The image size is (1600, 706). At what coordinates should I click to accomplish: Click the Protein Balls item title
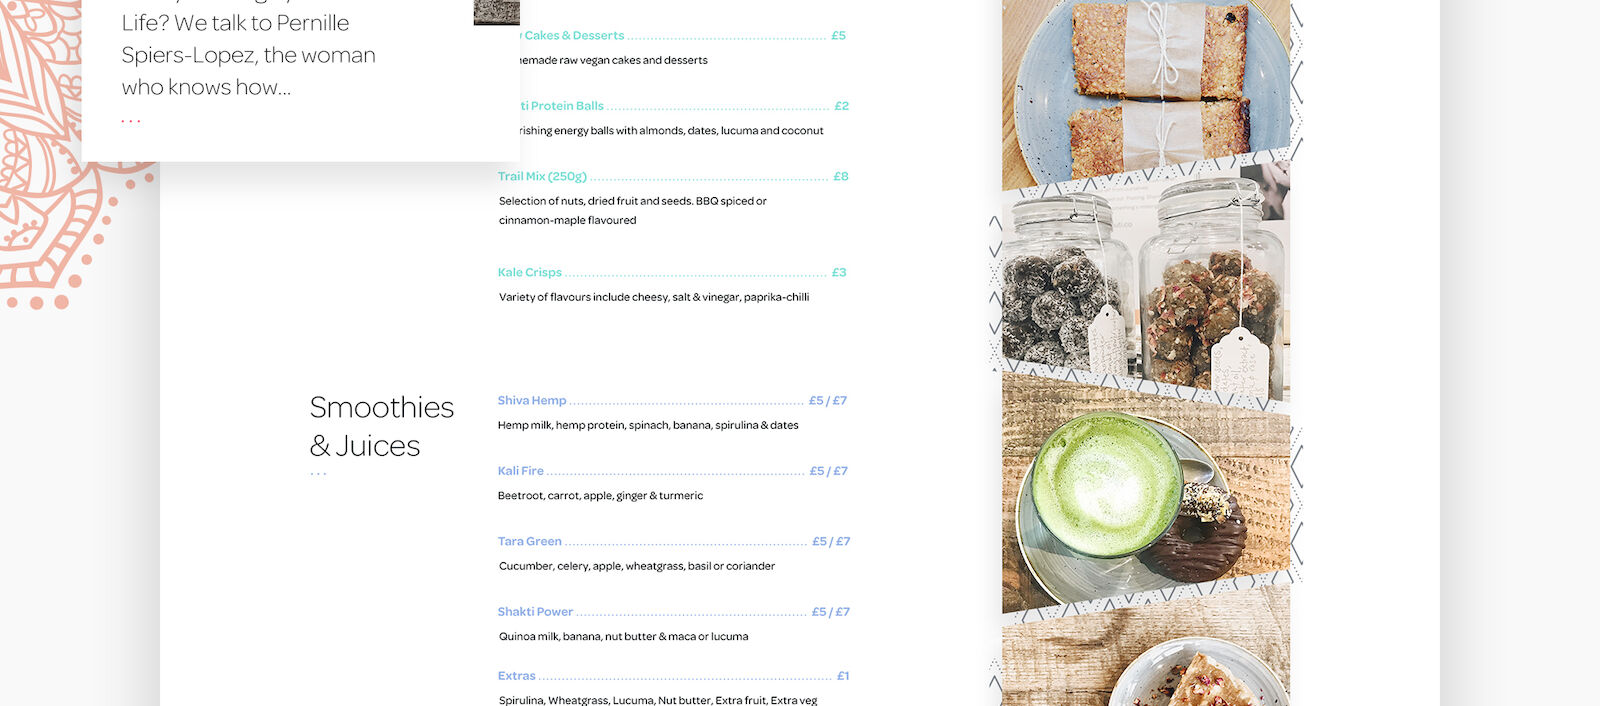pyautogui.click(x=562, y=106)
